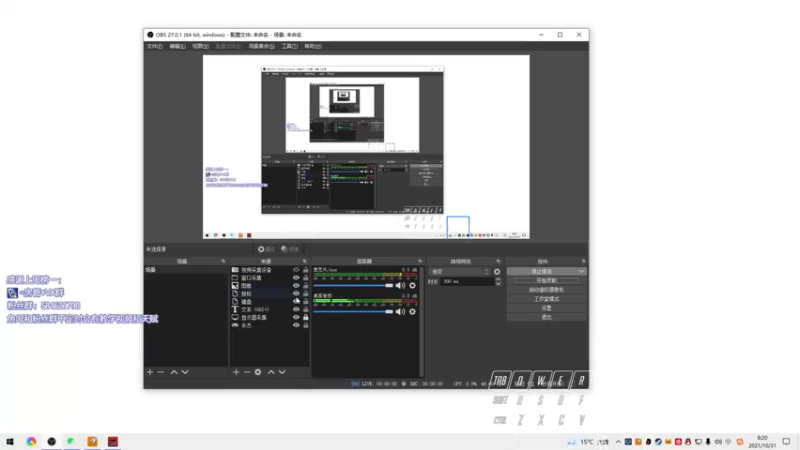Open the 桌面音频 mixer gear settings
The image size is (800, 450).
pyautogui.click(x=413, y=311)
